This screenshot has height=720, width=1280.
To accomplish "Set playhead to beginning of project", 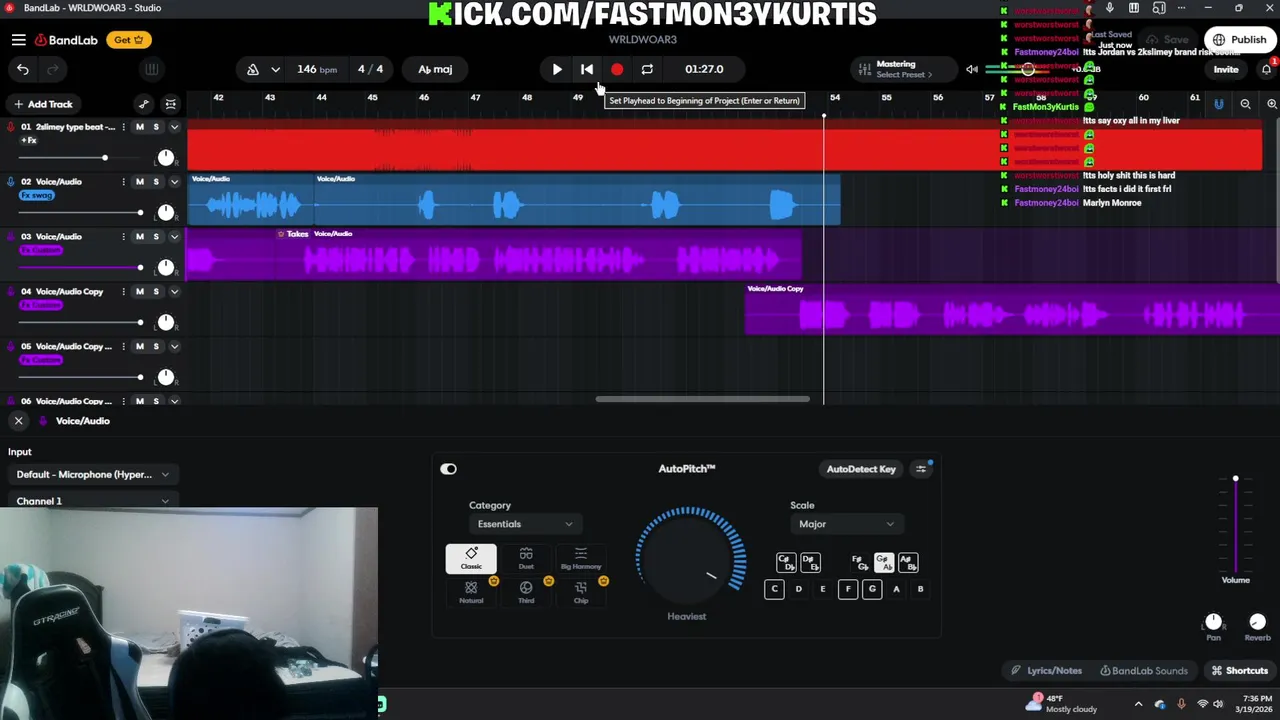I will 587,69.
